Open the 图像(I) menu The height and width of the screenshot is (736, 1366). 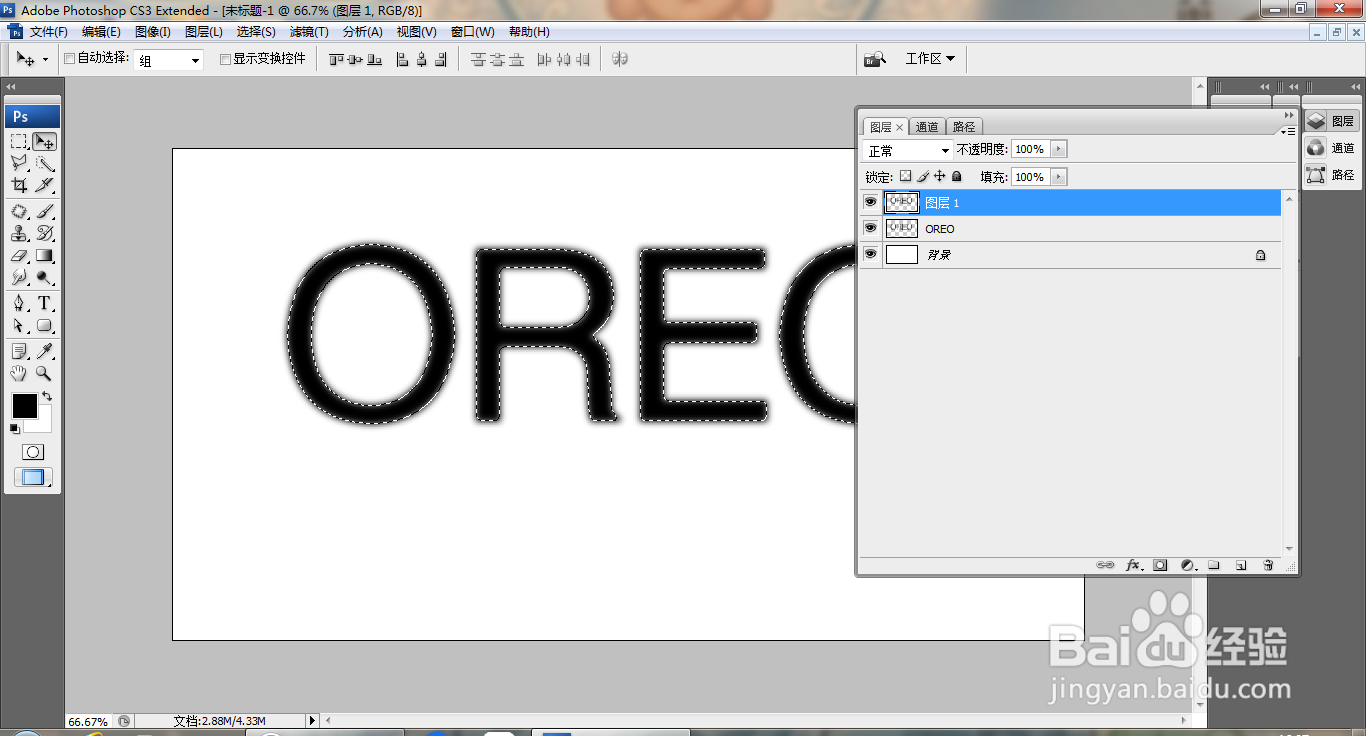[153, 32]
